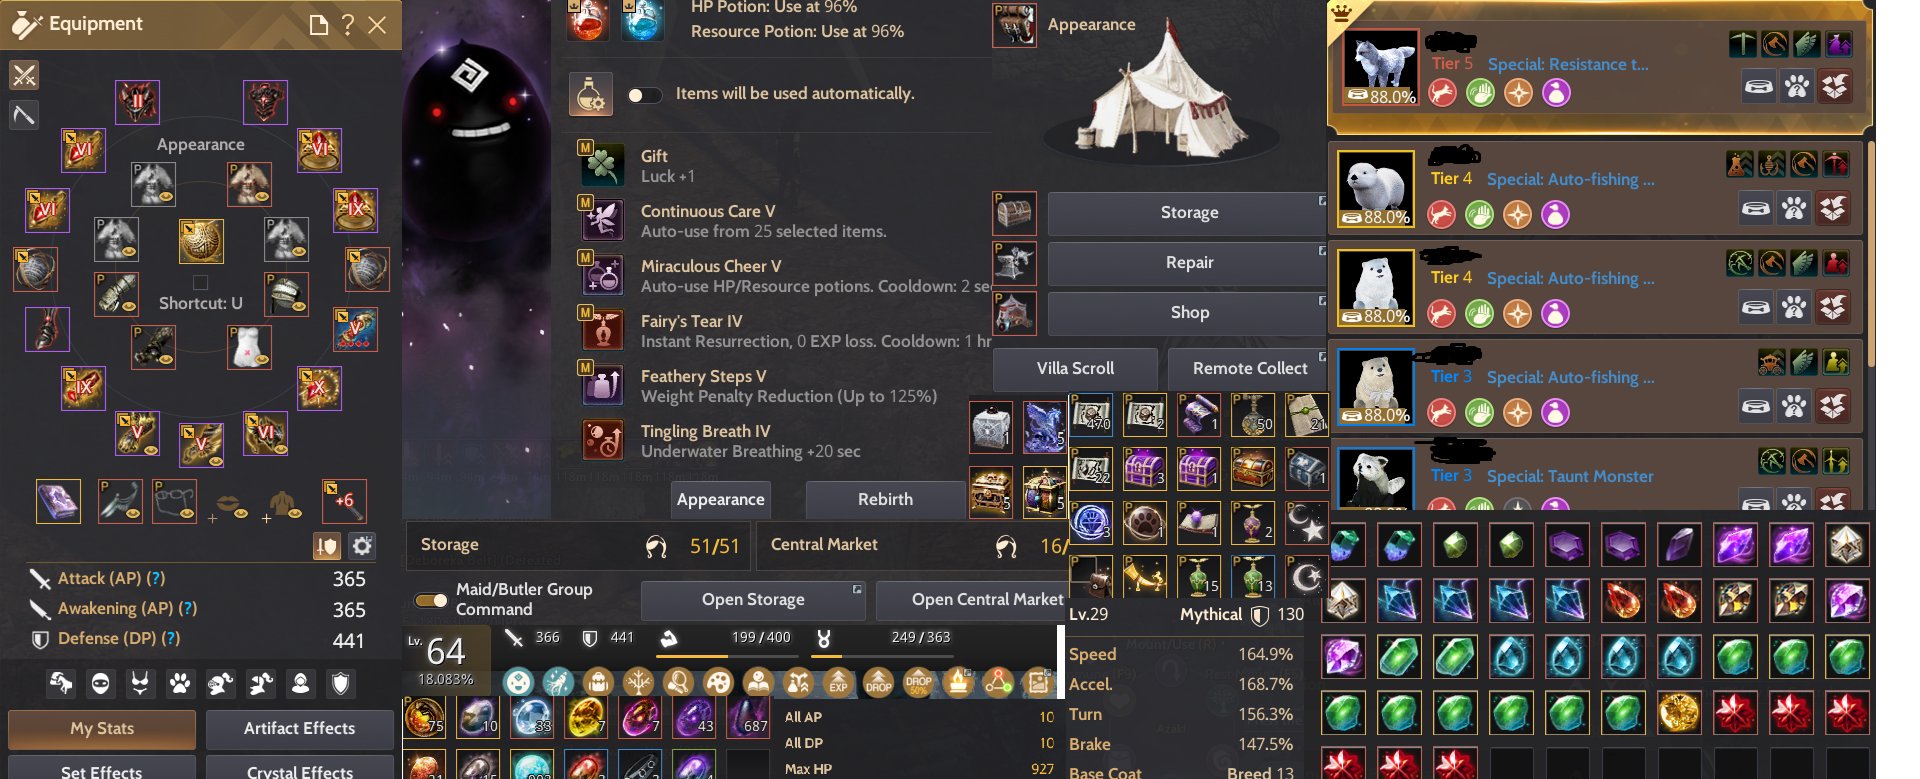Screen dimensions: 1920x779
Task: Select the paw print stats category icon
Action: (180, 684)
